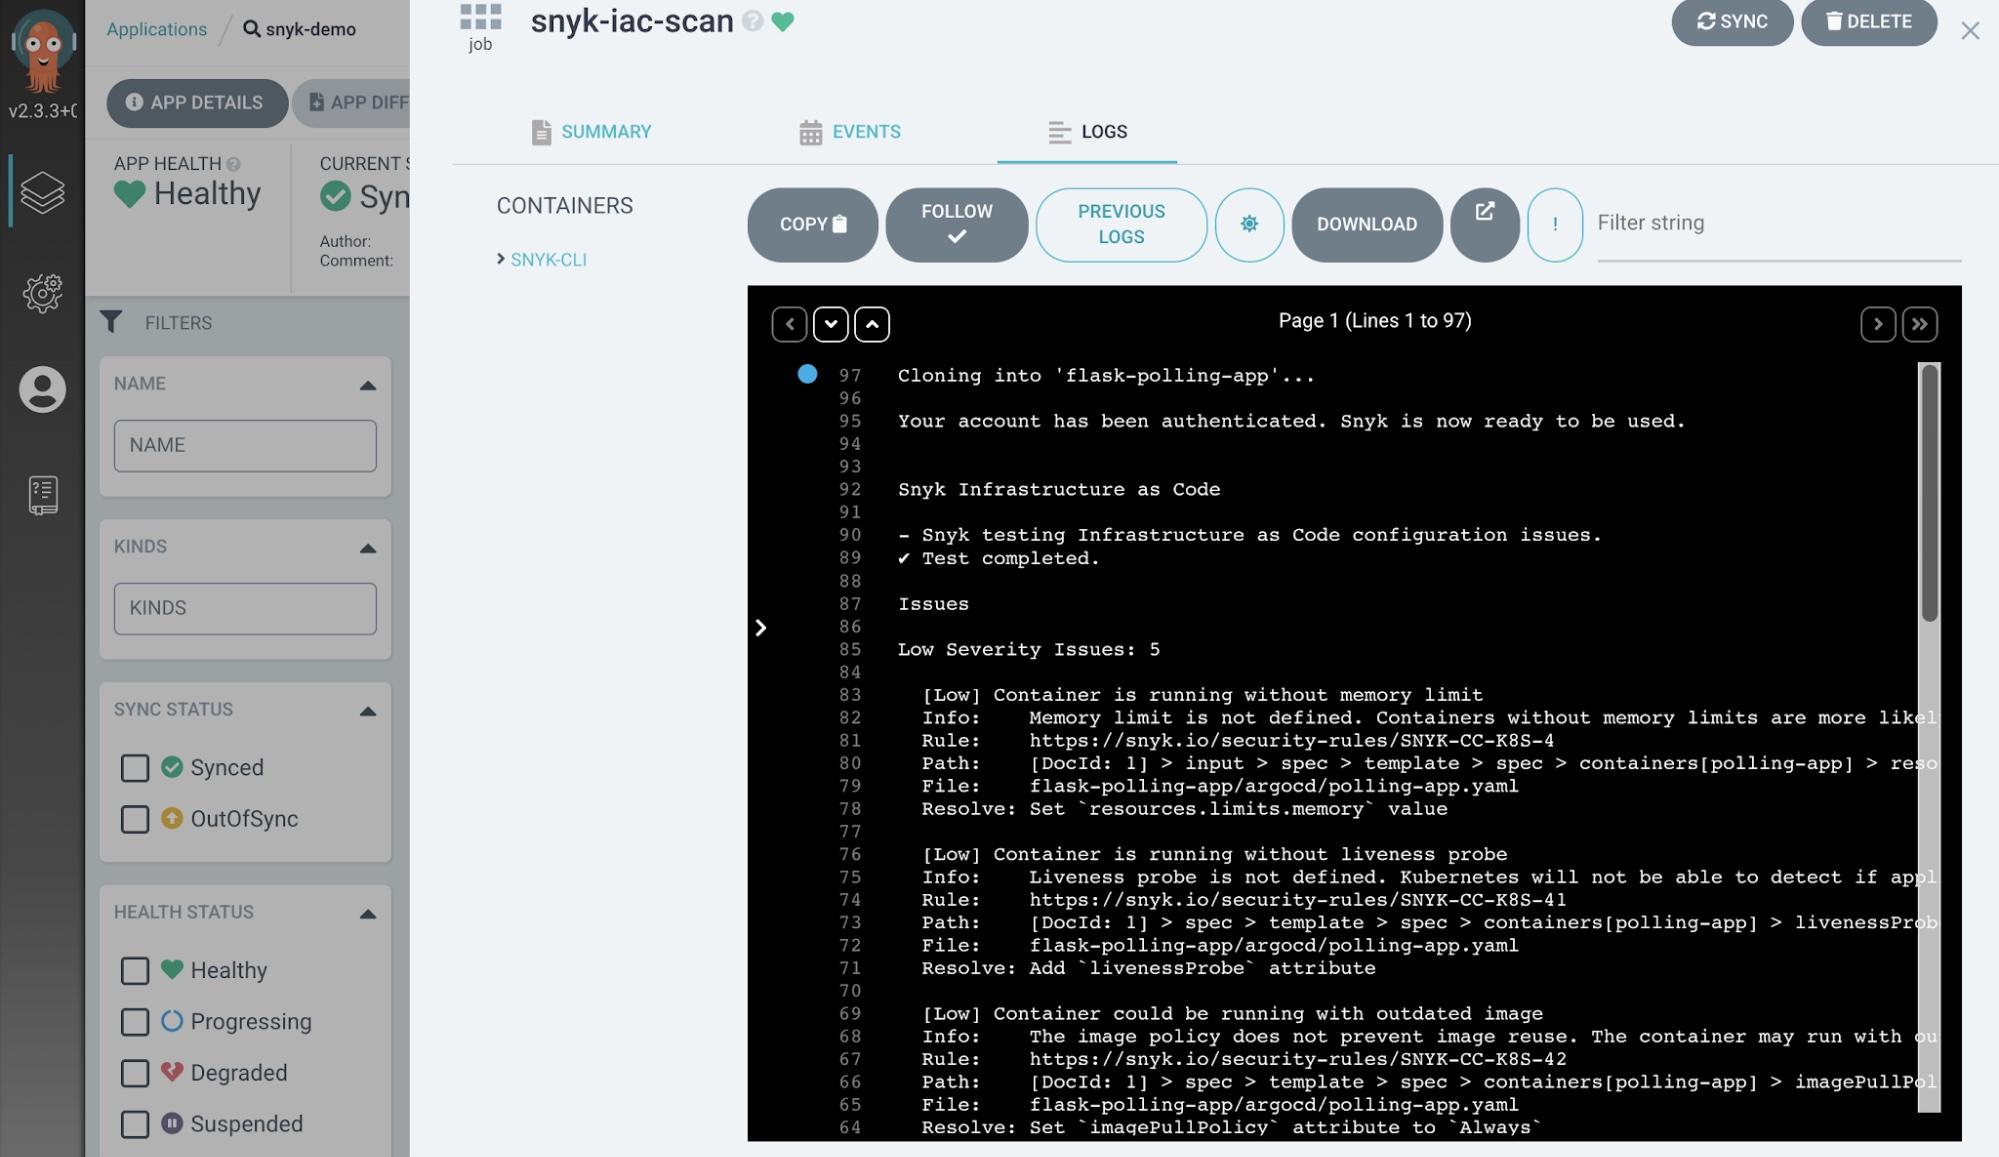Viewport: 1999px width, 1157px height.
Task: Enable the Healthy checkbox in Health Status
Action: click(x=135, y=970)
